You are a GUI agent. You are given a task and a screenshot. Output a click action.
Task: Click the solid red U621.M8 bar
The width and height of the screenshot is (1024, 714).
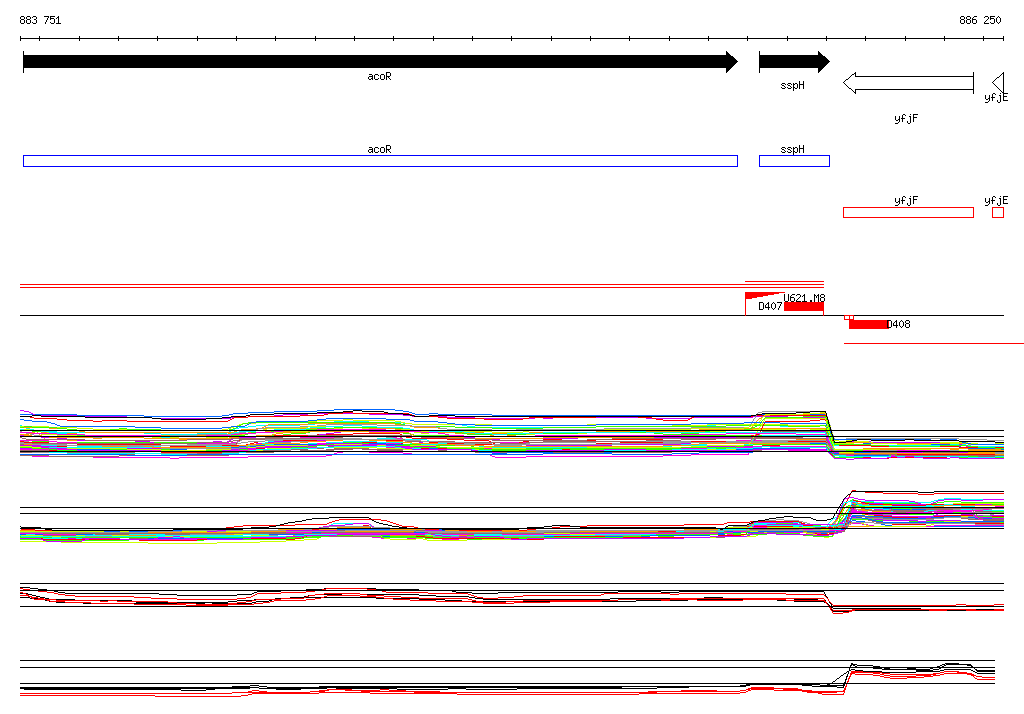point(804,307)
